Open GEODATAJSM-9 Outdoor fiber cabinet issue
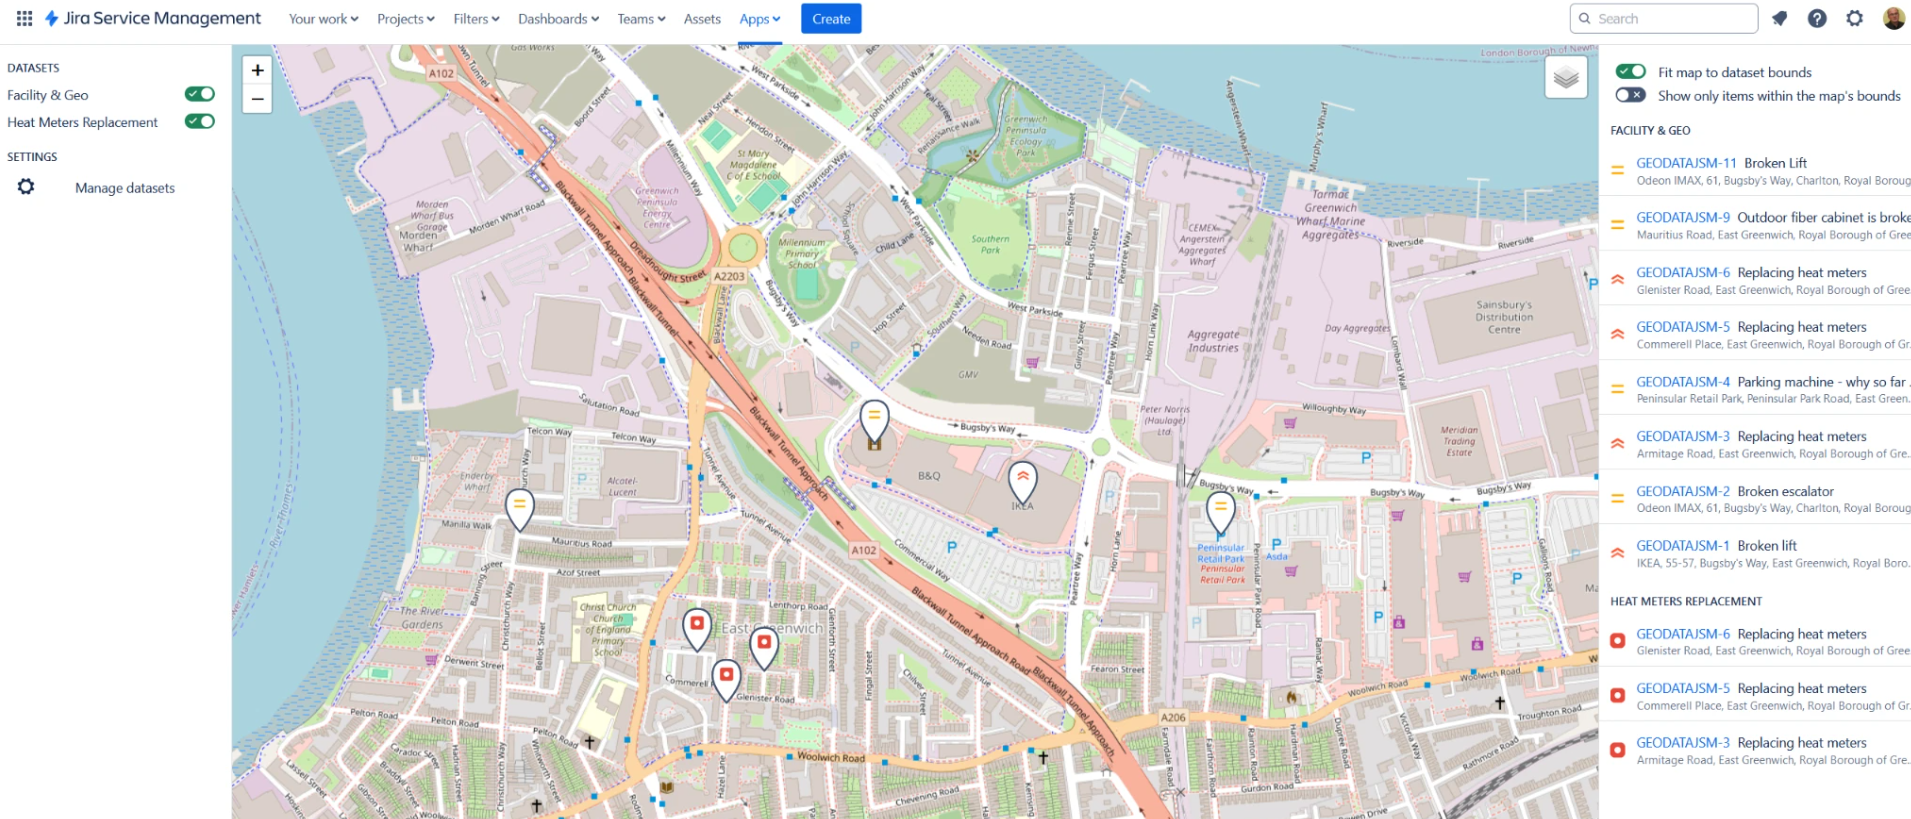The image size is (1911, 819). coord(1773,217)
